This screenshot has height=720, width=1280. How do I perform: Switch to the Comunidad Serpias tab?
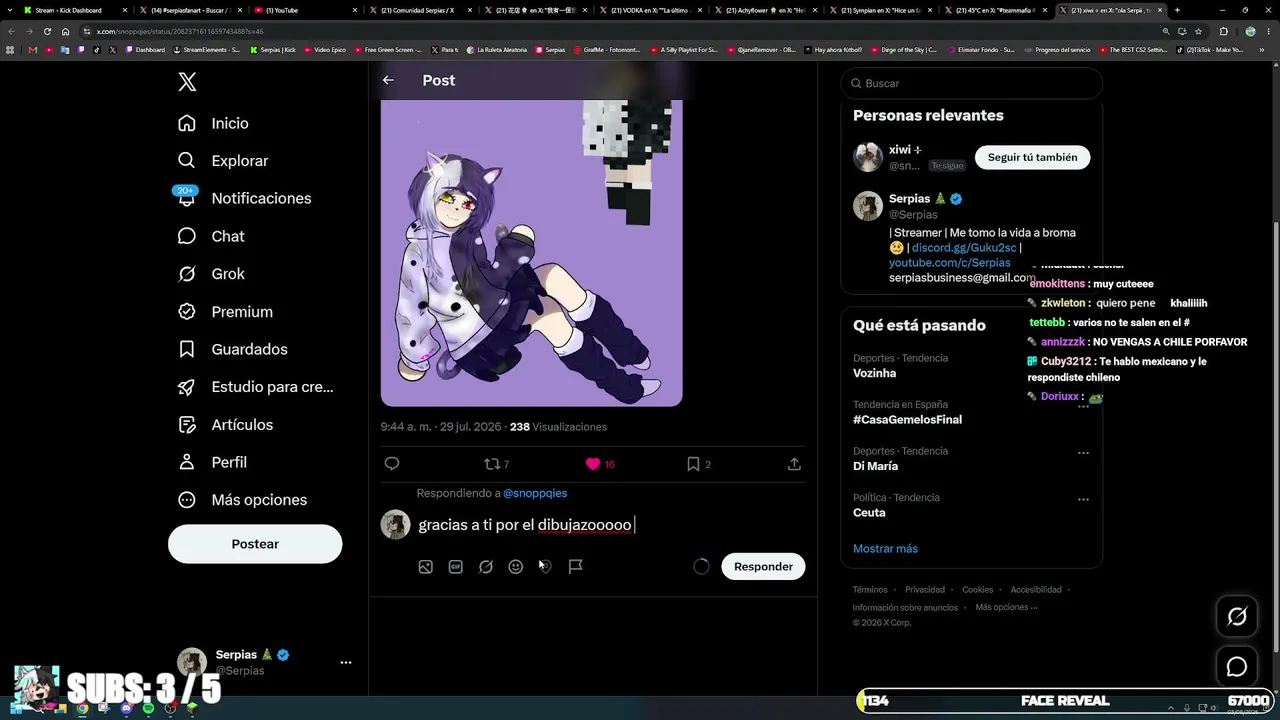click(x=421, y=10)
